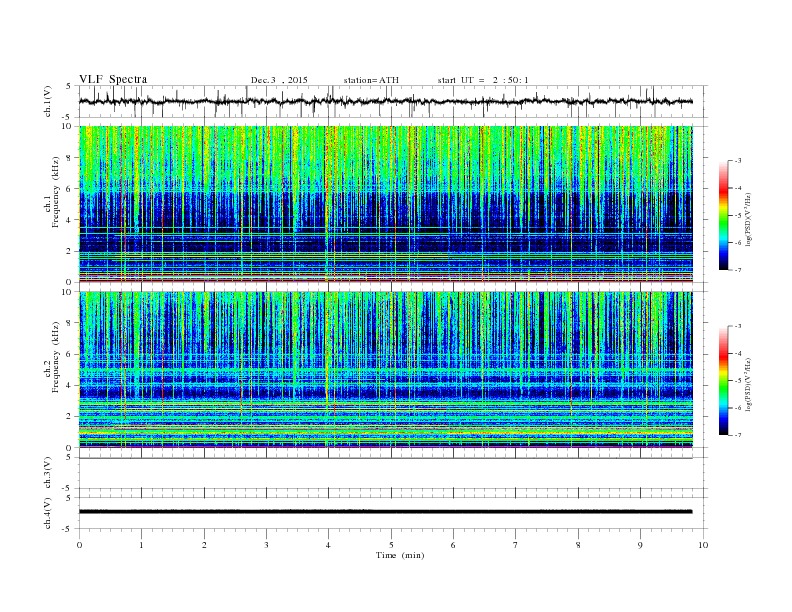Click the ch.2 'Frequency (kHz)' axis label
This screenshot has height=612, width=792.
[55, 358]
